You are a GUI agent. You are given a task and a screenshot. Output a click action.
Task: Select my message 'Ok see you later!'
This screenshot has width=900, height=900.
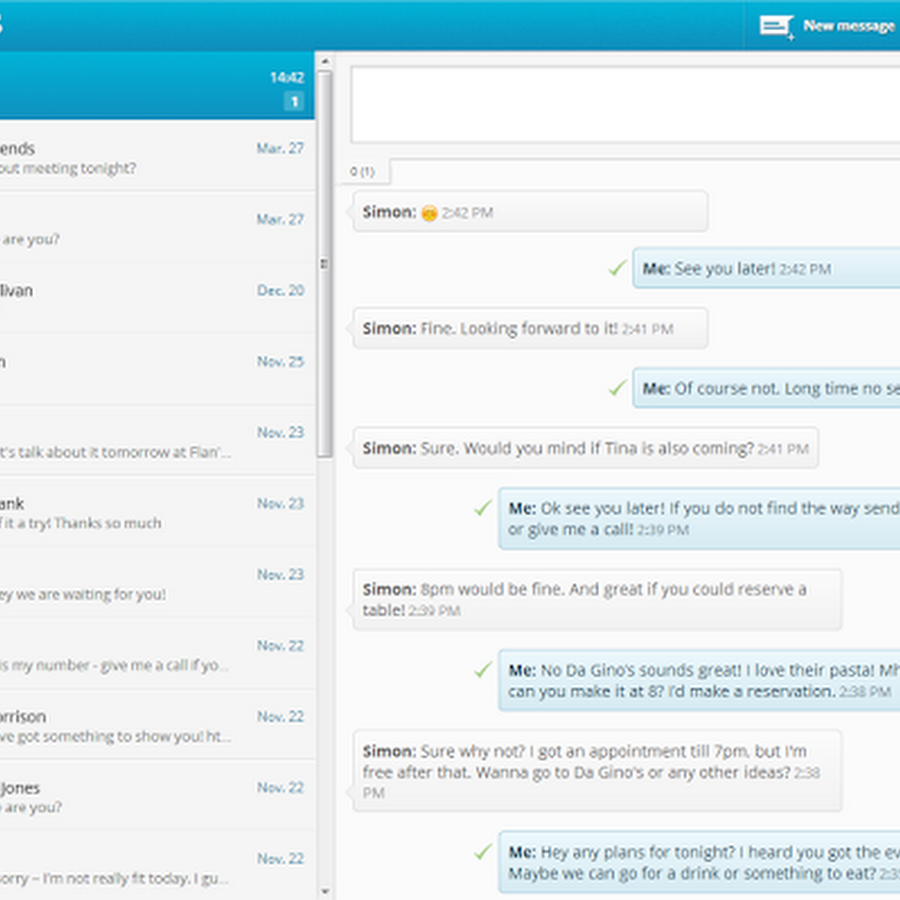pyautogui.click(x=699, y=518)
